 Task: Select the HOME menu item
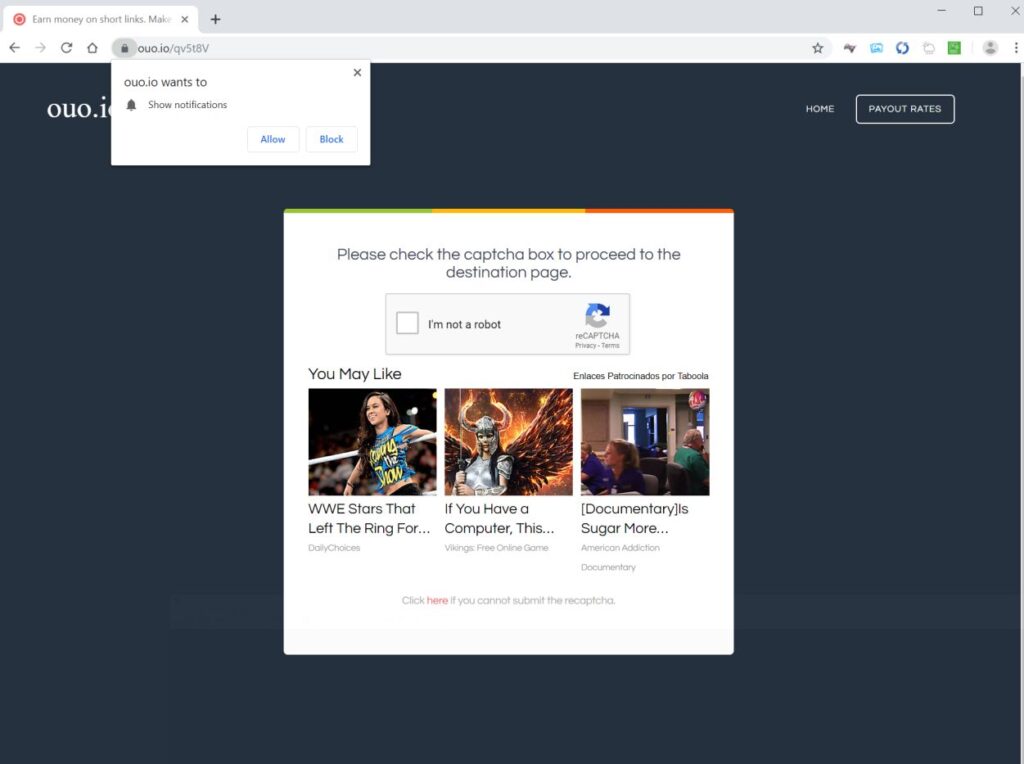[820, 109]
